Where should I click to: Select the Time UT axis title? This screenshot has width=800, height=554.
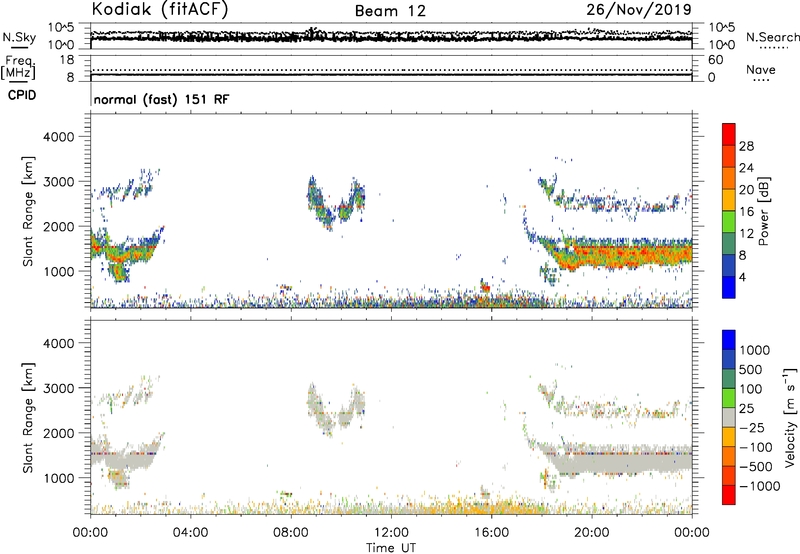pos(391,548)
